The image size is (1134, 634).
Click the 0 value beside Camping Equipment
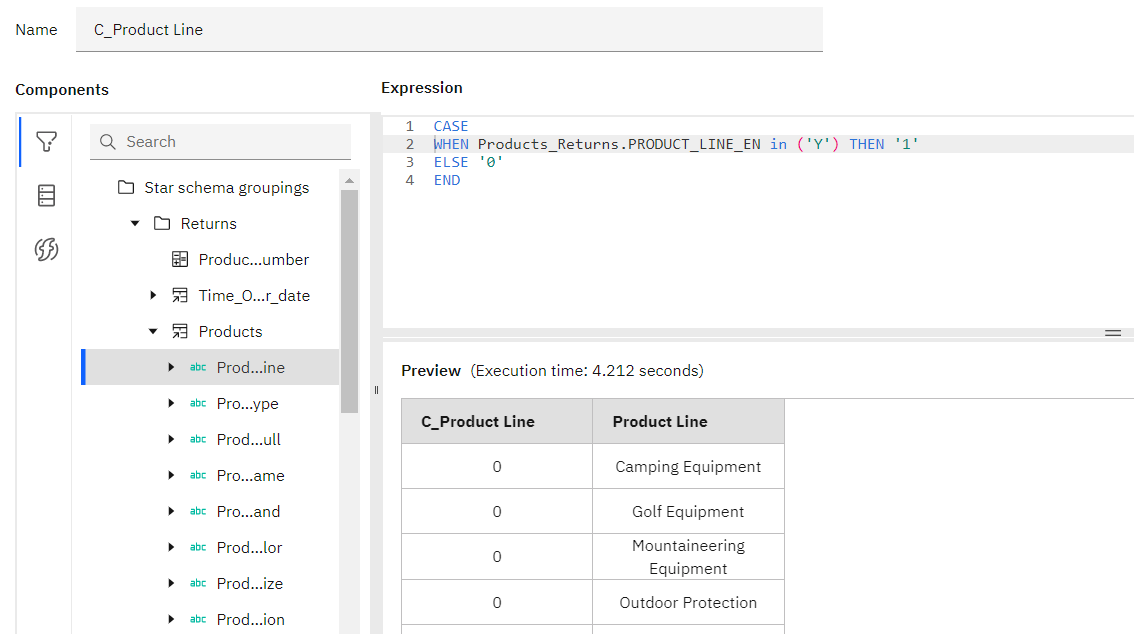(x=497, y=466)
